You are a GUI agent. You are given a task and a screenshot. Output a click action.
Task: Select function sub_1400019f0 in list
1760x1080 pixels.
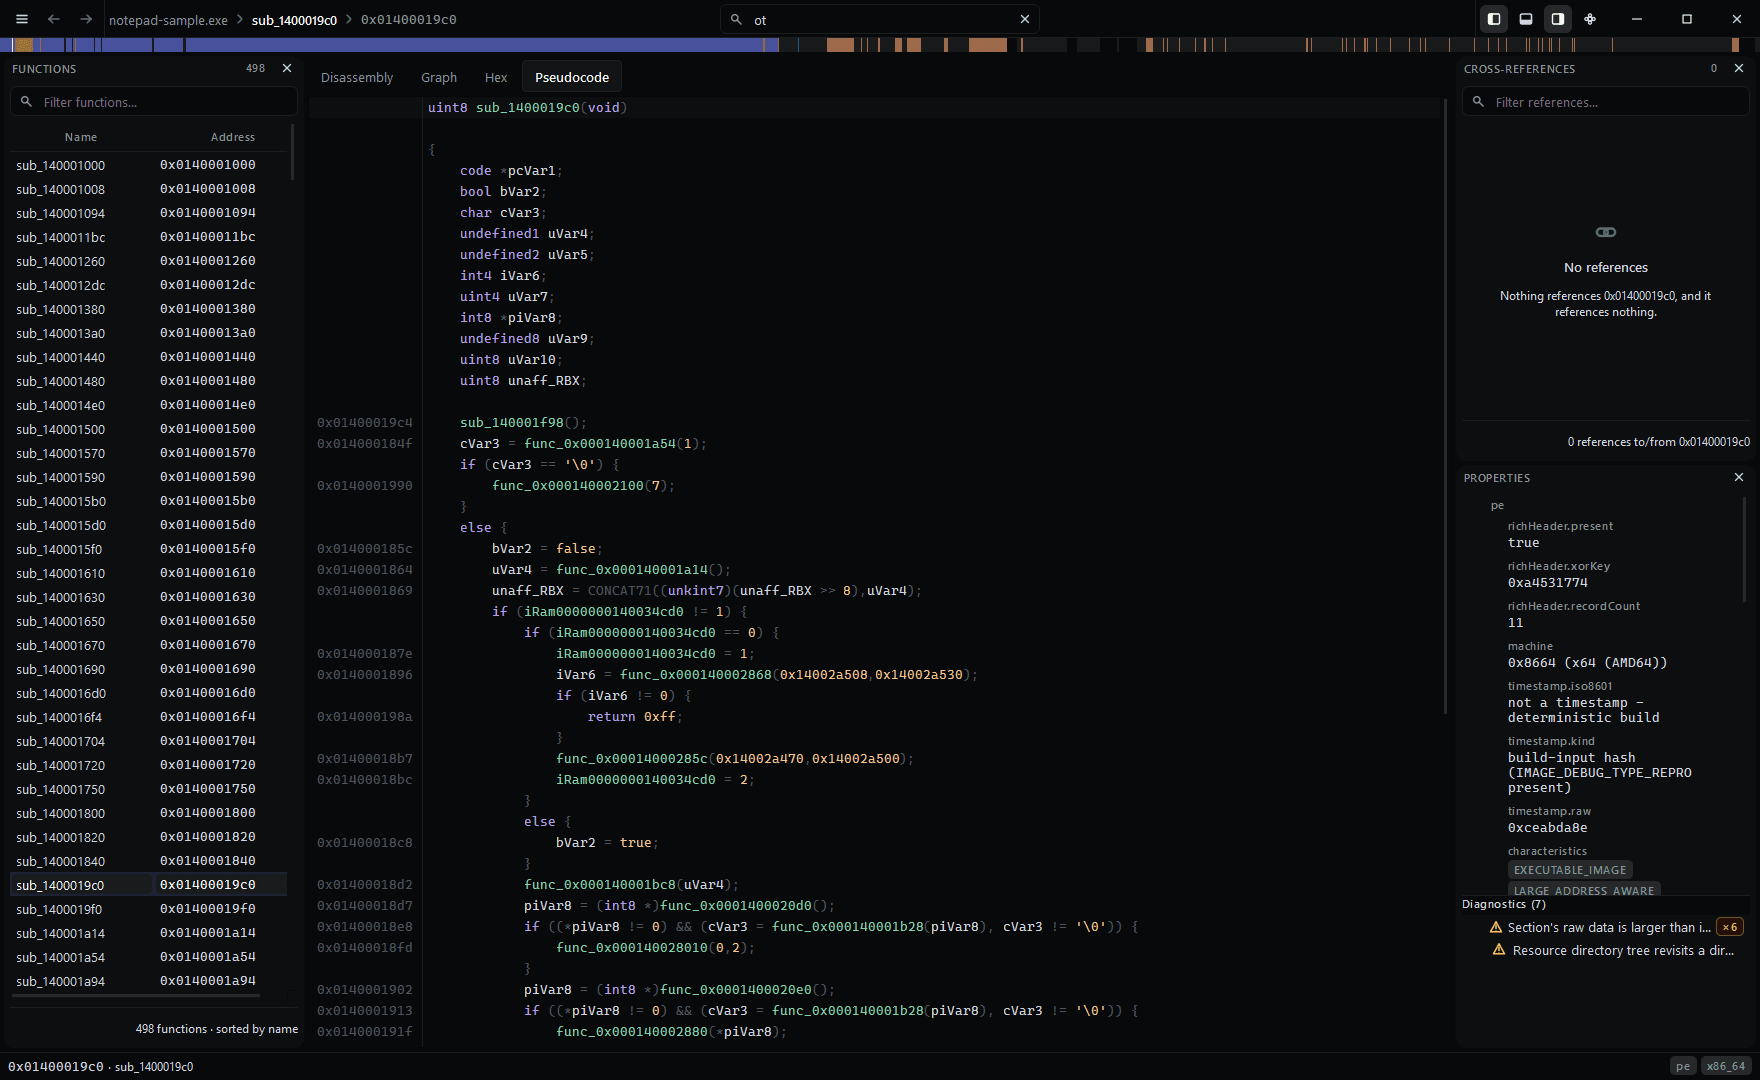148,909
